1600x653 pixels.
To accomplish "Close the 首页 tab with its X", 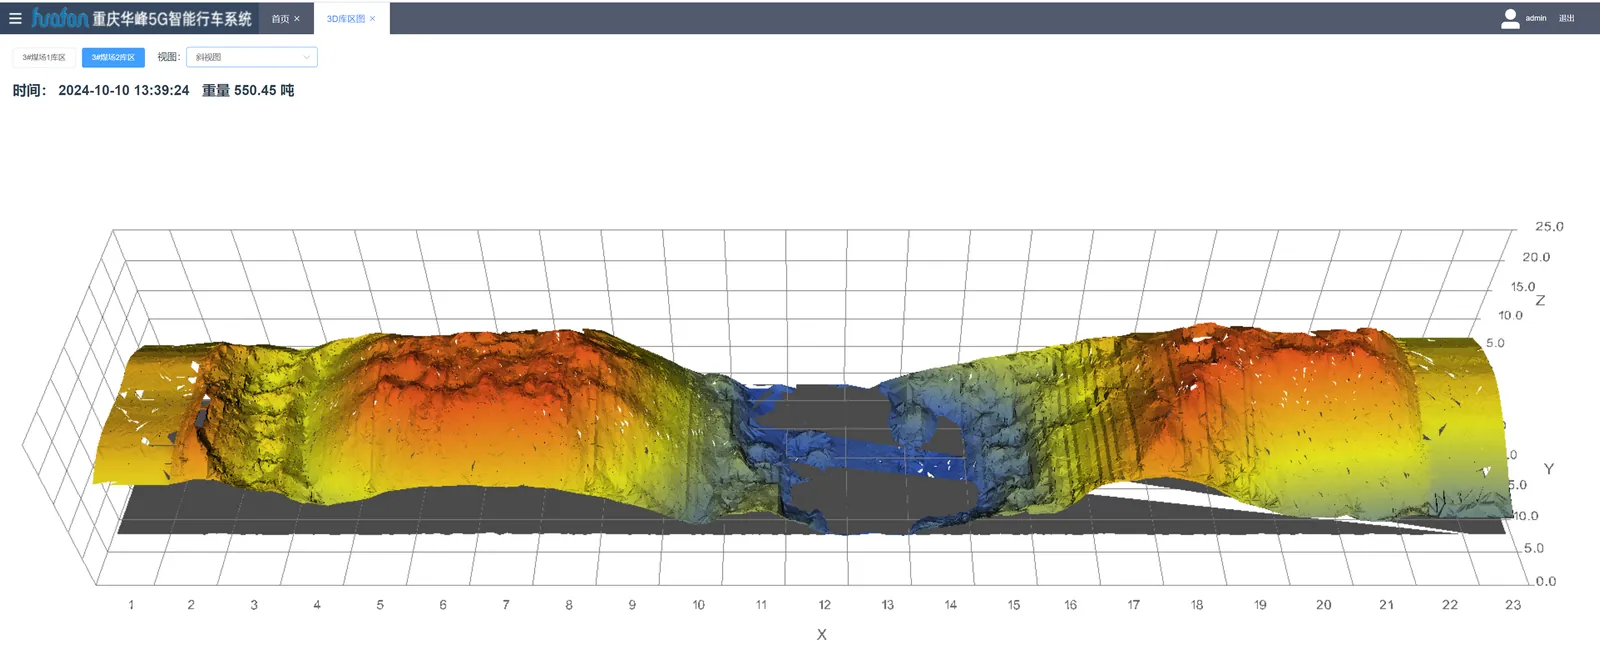I will [x=297, y=19].
